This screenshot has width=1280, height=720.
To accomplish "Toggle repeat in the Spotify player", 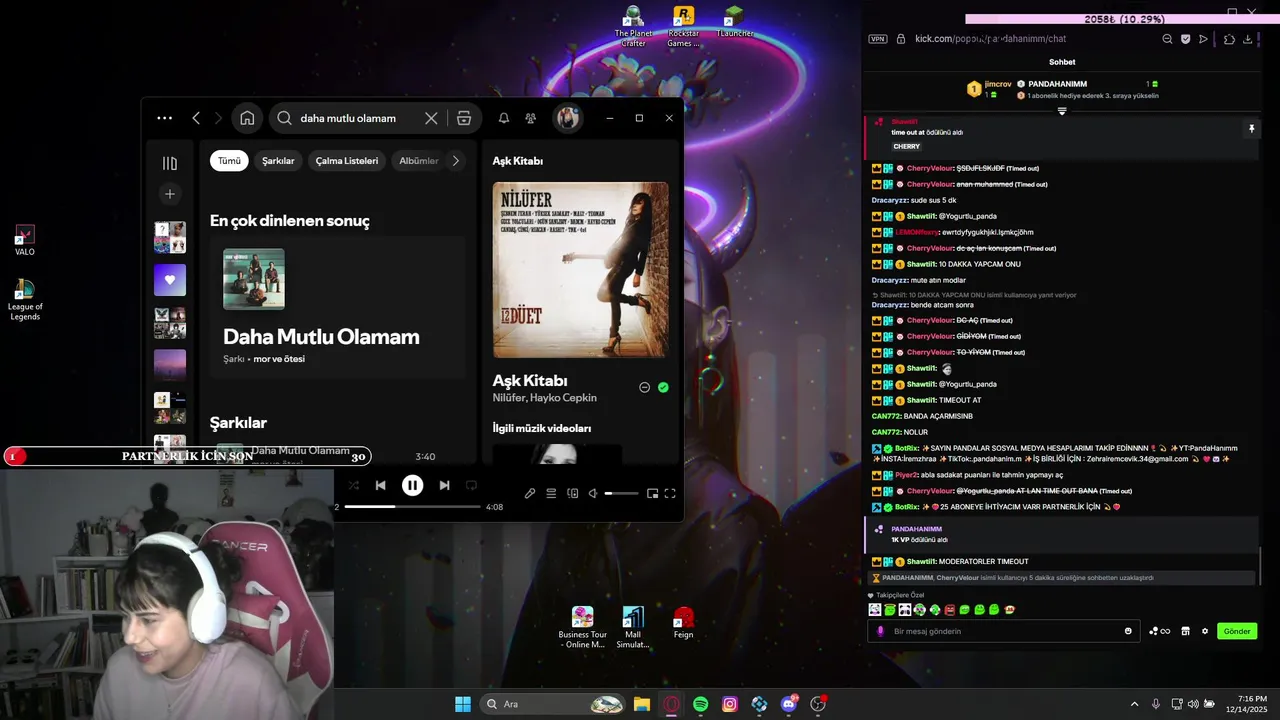I will click(x=471, y=485).
